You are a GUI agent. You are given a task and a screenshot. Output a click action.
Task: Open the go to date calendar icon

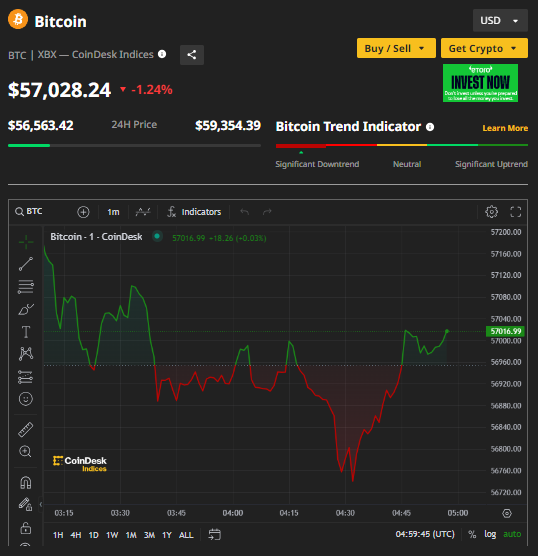tap(215, 534)
